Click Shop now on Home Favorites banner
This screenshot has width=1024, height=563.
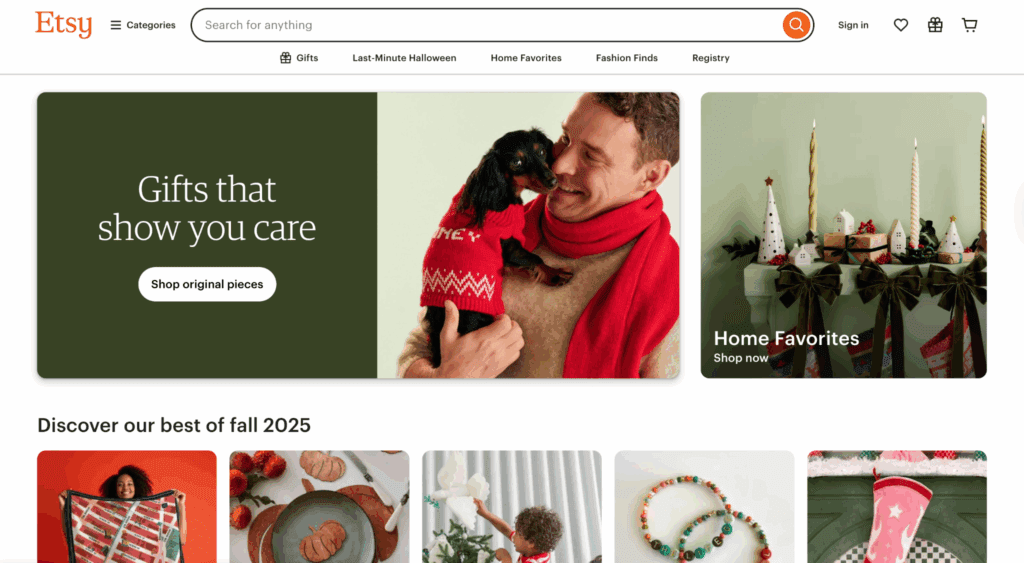pyautogui.click(x=741, y=358)
